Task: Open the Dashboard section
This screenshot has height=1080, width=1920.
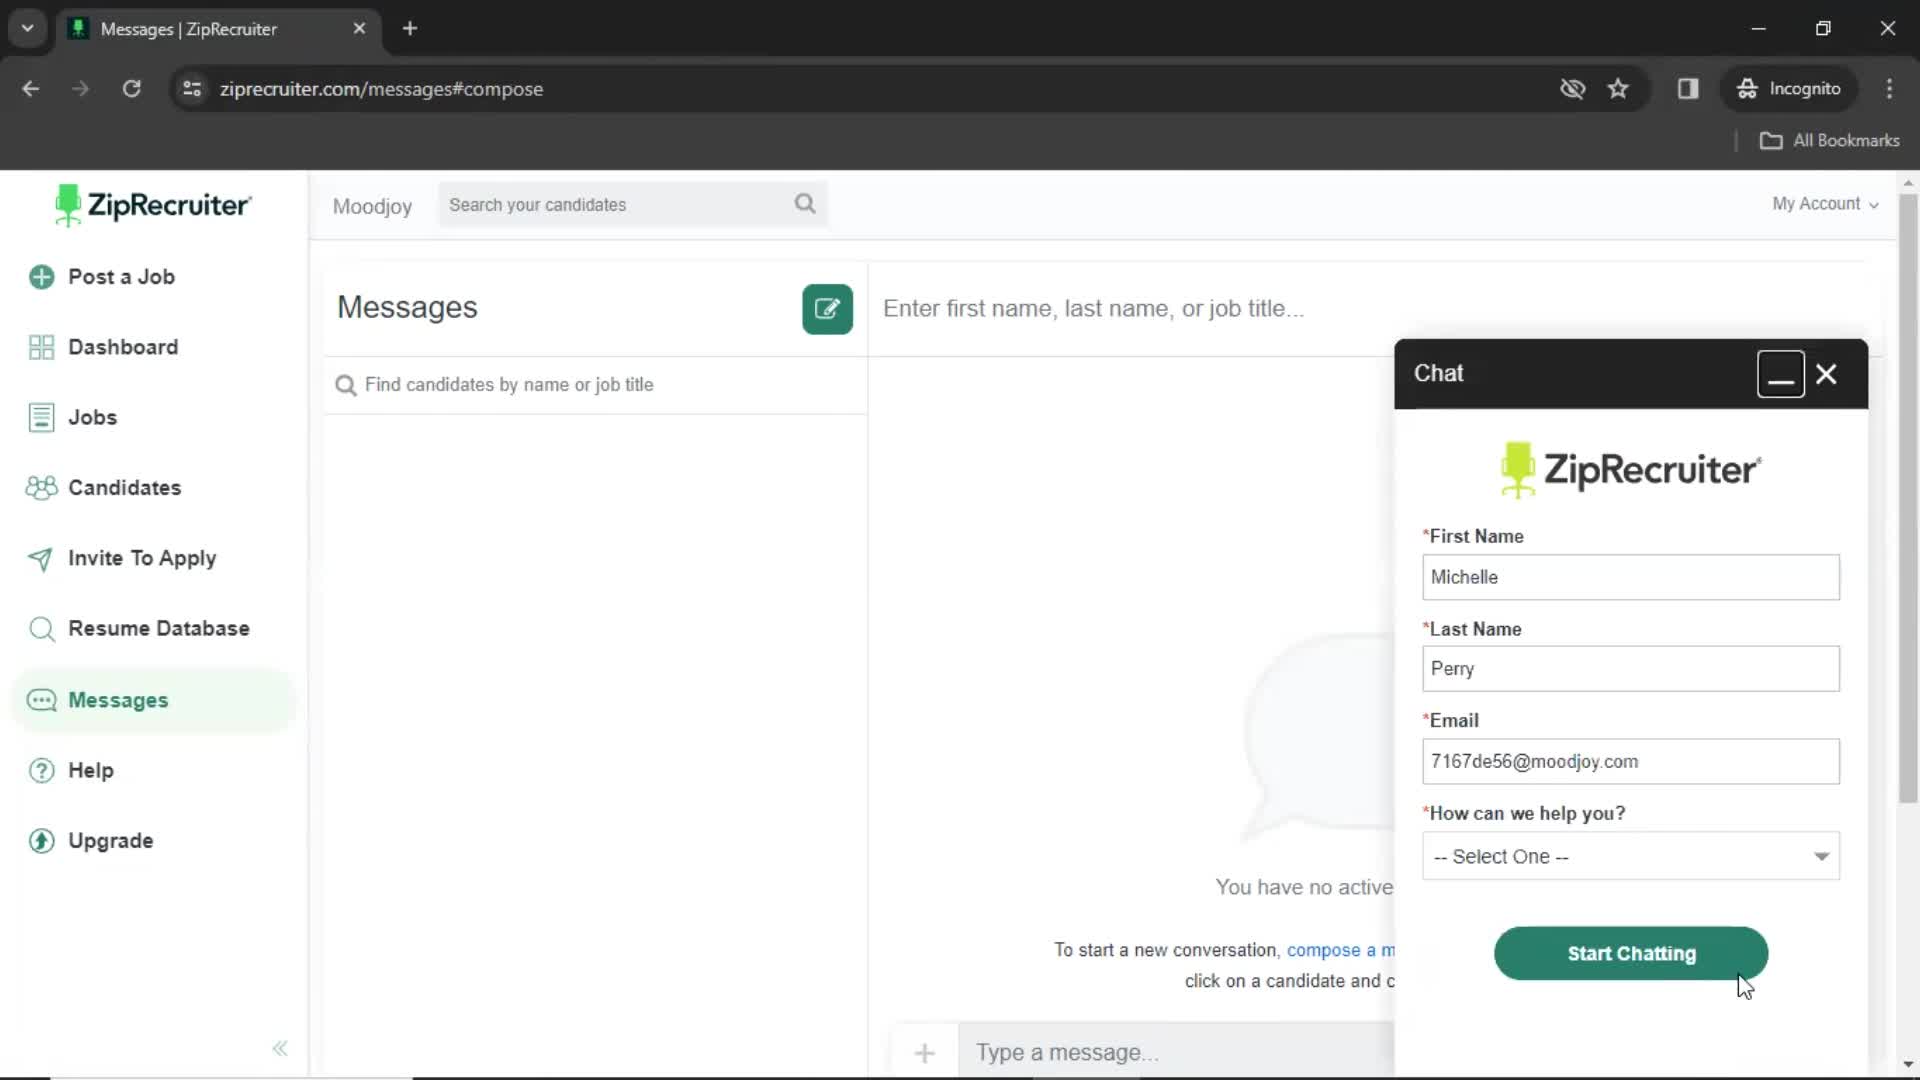Action: tap(123, 345)
